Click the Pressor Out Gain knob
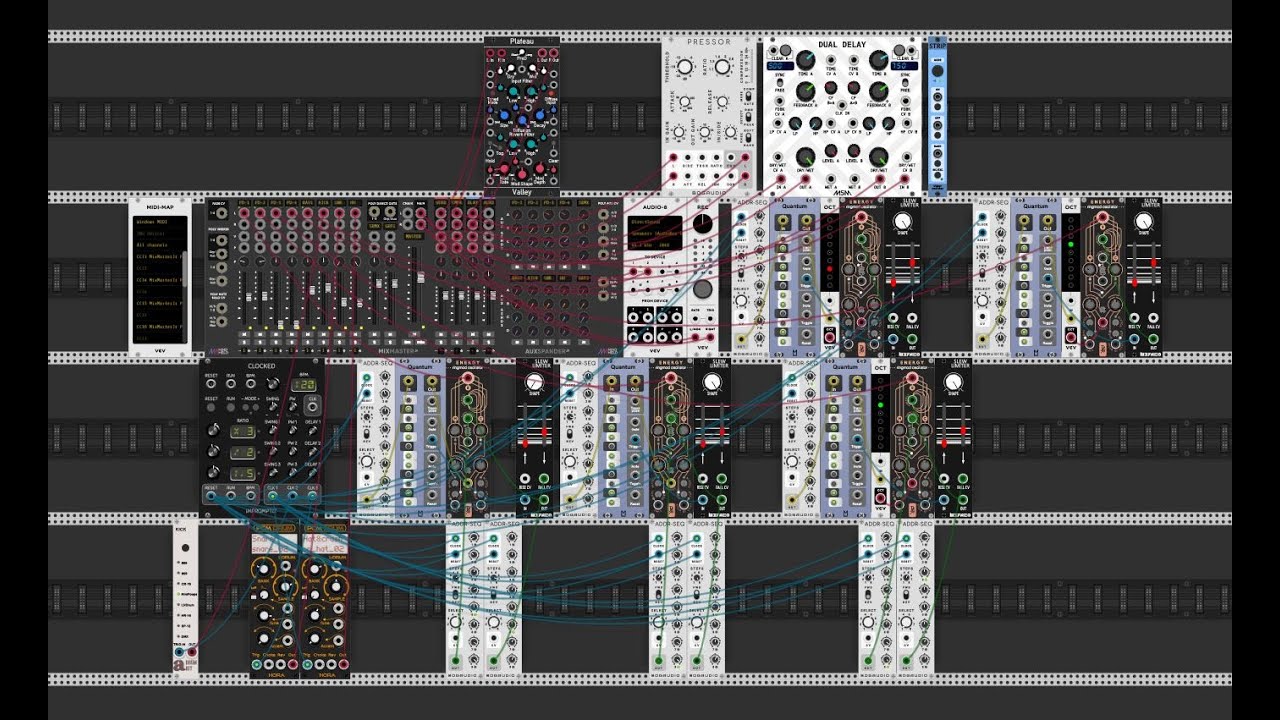Image resolution: width=1280 pixels, height=720 pixels. click(704, 132)
